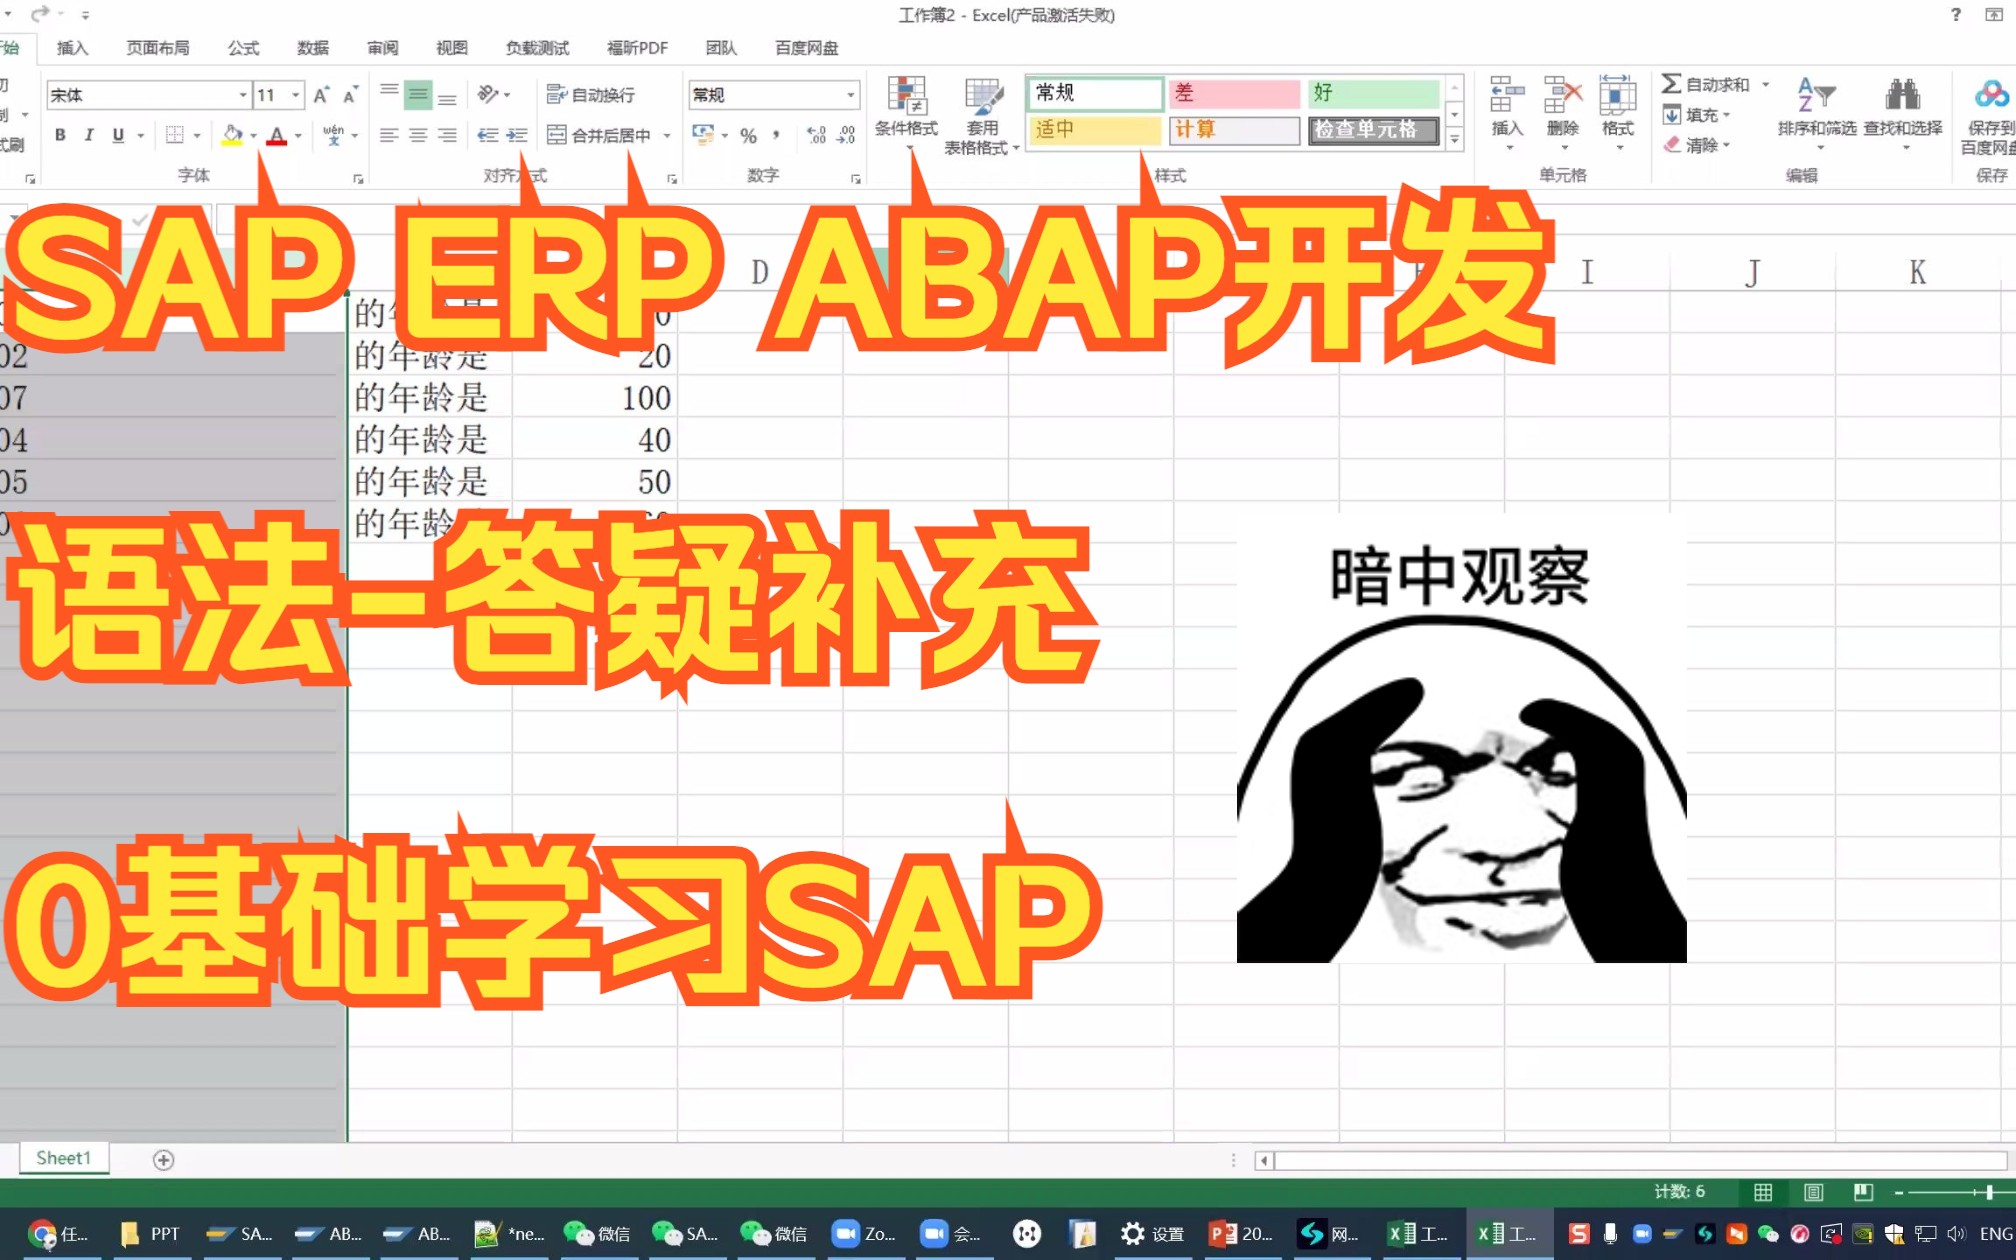Open the 常规 number format dropdown
The height and width of the screenshot is (1260, 2016).
851,95
